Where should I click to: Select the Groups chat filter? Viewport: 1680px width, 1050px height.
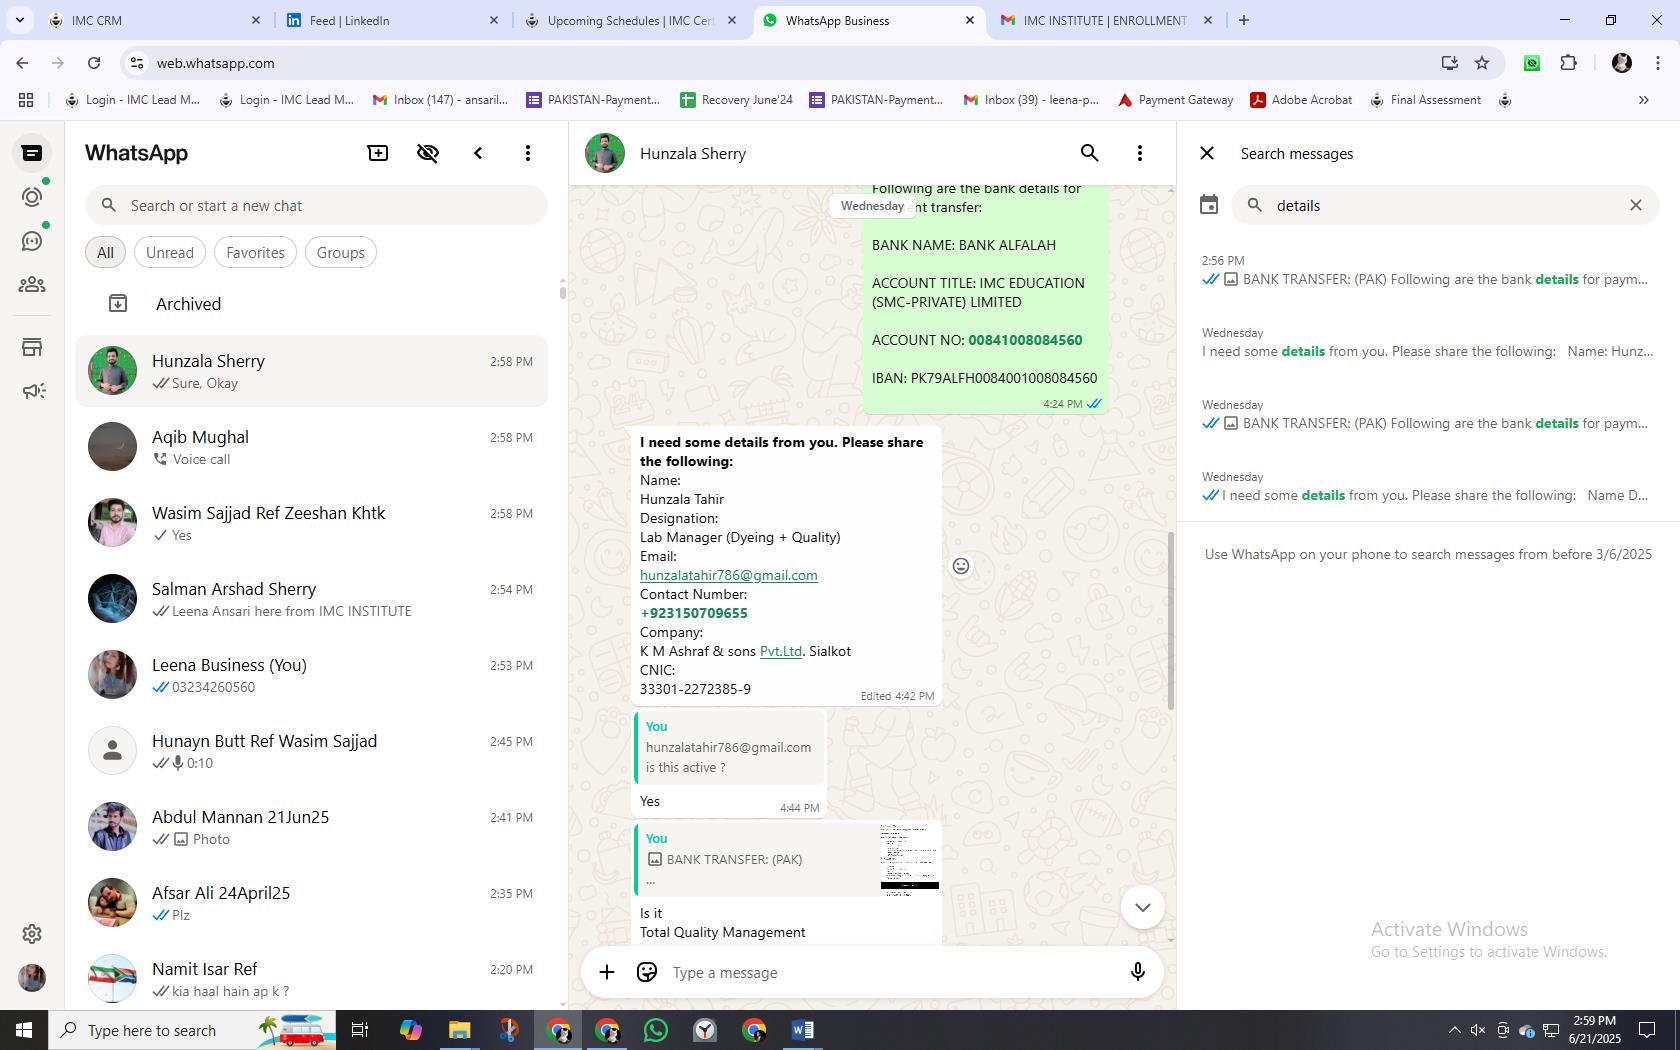pyautogui.click(x=341, y=253)
